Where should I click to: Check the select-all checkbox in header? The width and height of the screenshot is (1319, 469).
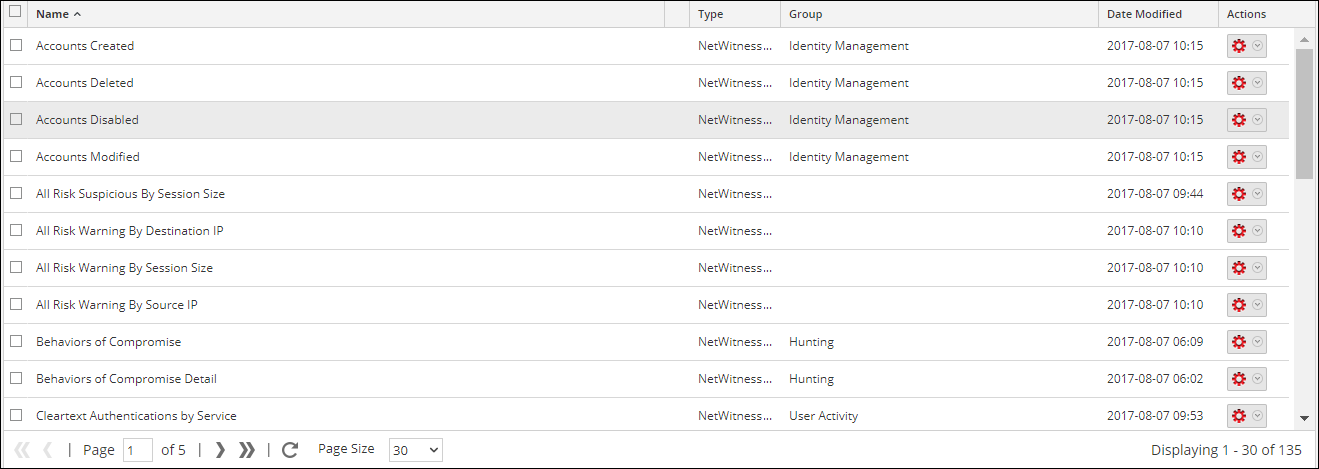pyautogui.click(x=15, y=13)
